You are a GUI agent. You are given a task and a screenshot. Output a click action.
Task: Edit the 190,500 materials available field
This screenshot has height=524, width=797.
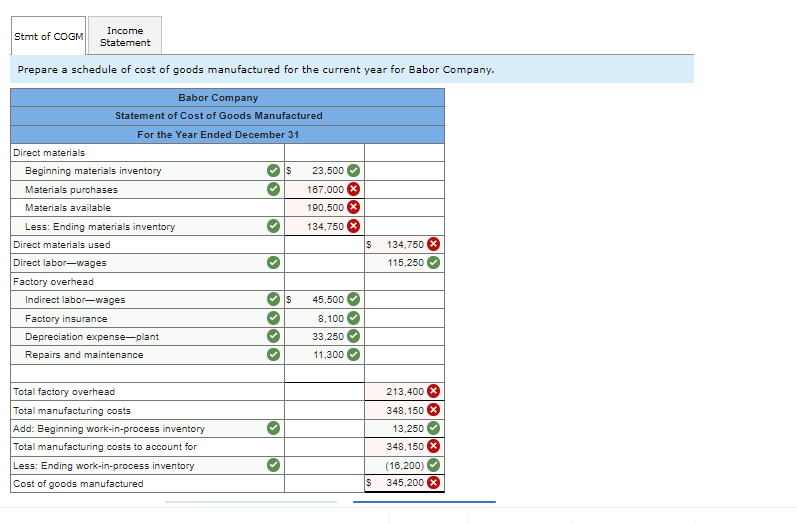pyautogui.click(x=324, y=207)
